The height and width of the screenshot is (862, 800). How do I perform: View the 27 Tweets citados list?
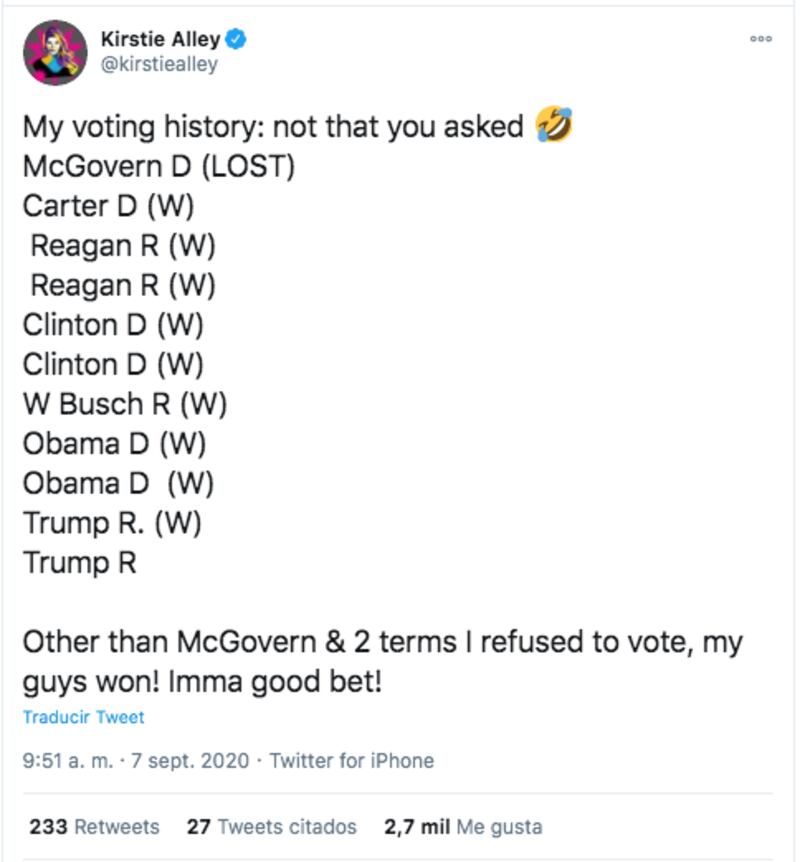tap(272, 827)
